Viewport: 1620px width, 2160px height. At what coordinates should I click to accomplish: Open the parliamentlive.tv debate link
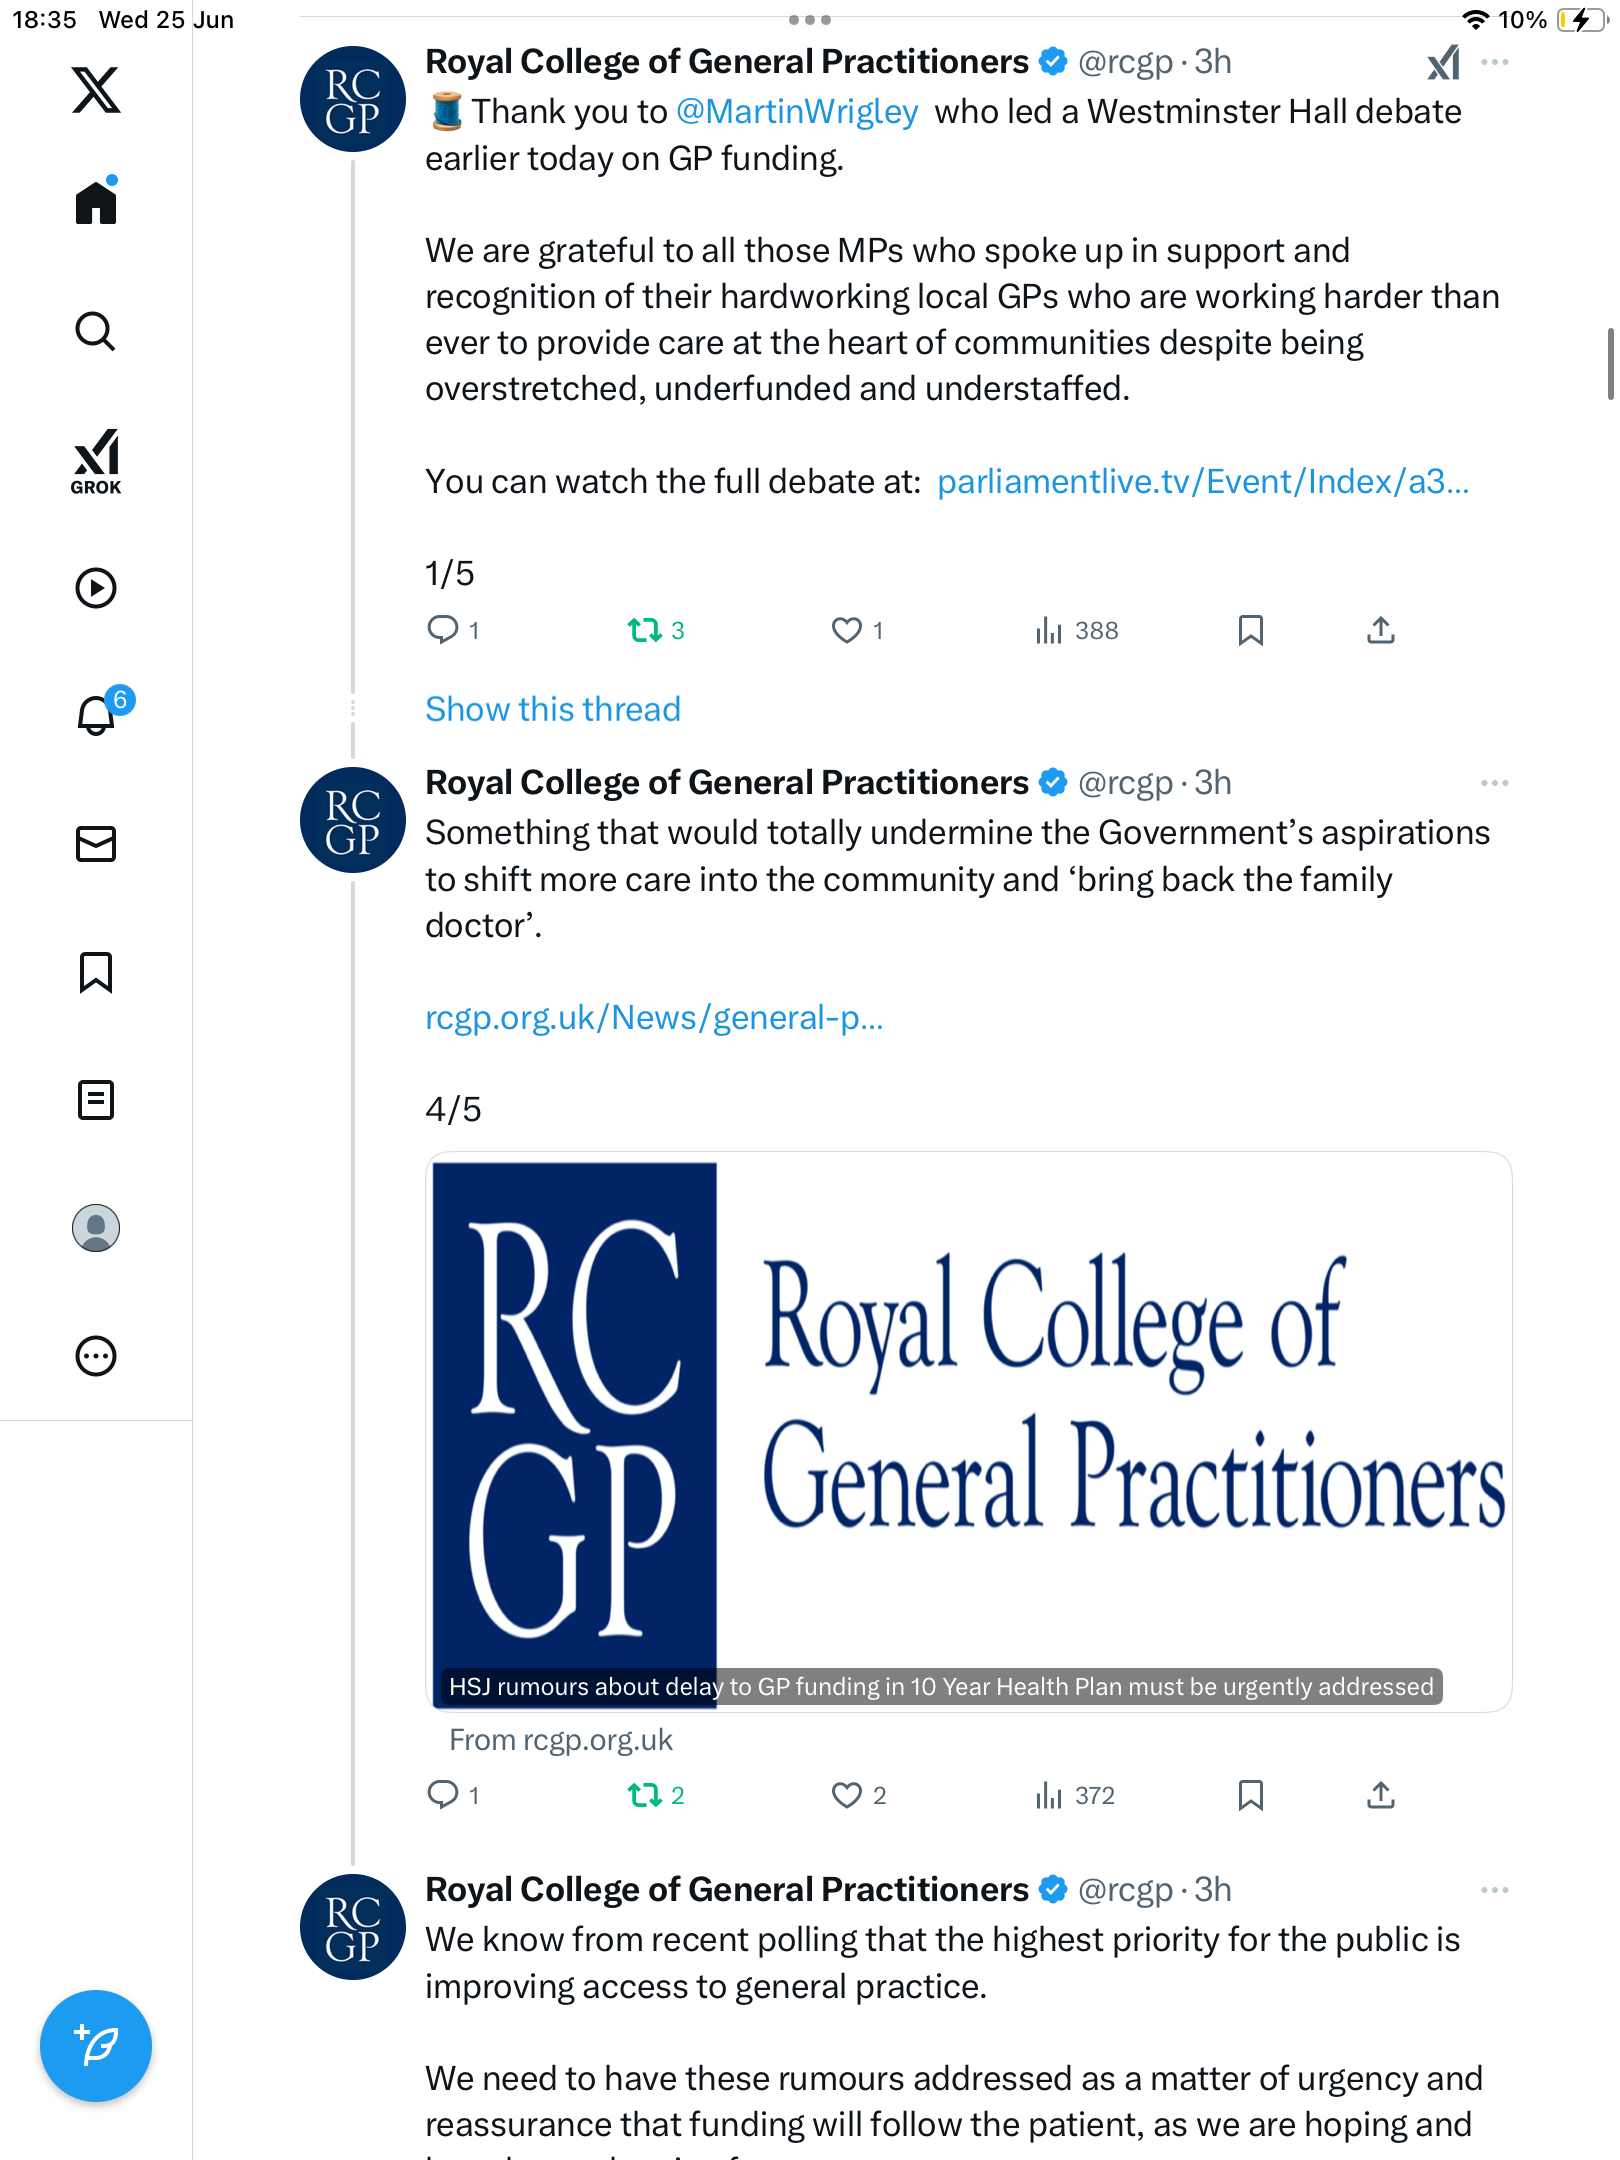[1203, 482]
